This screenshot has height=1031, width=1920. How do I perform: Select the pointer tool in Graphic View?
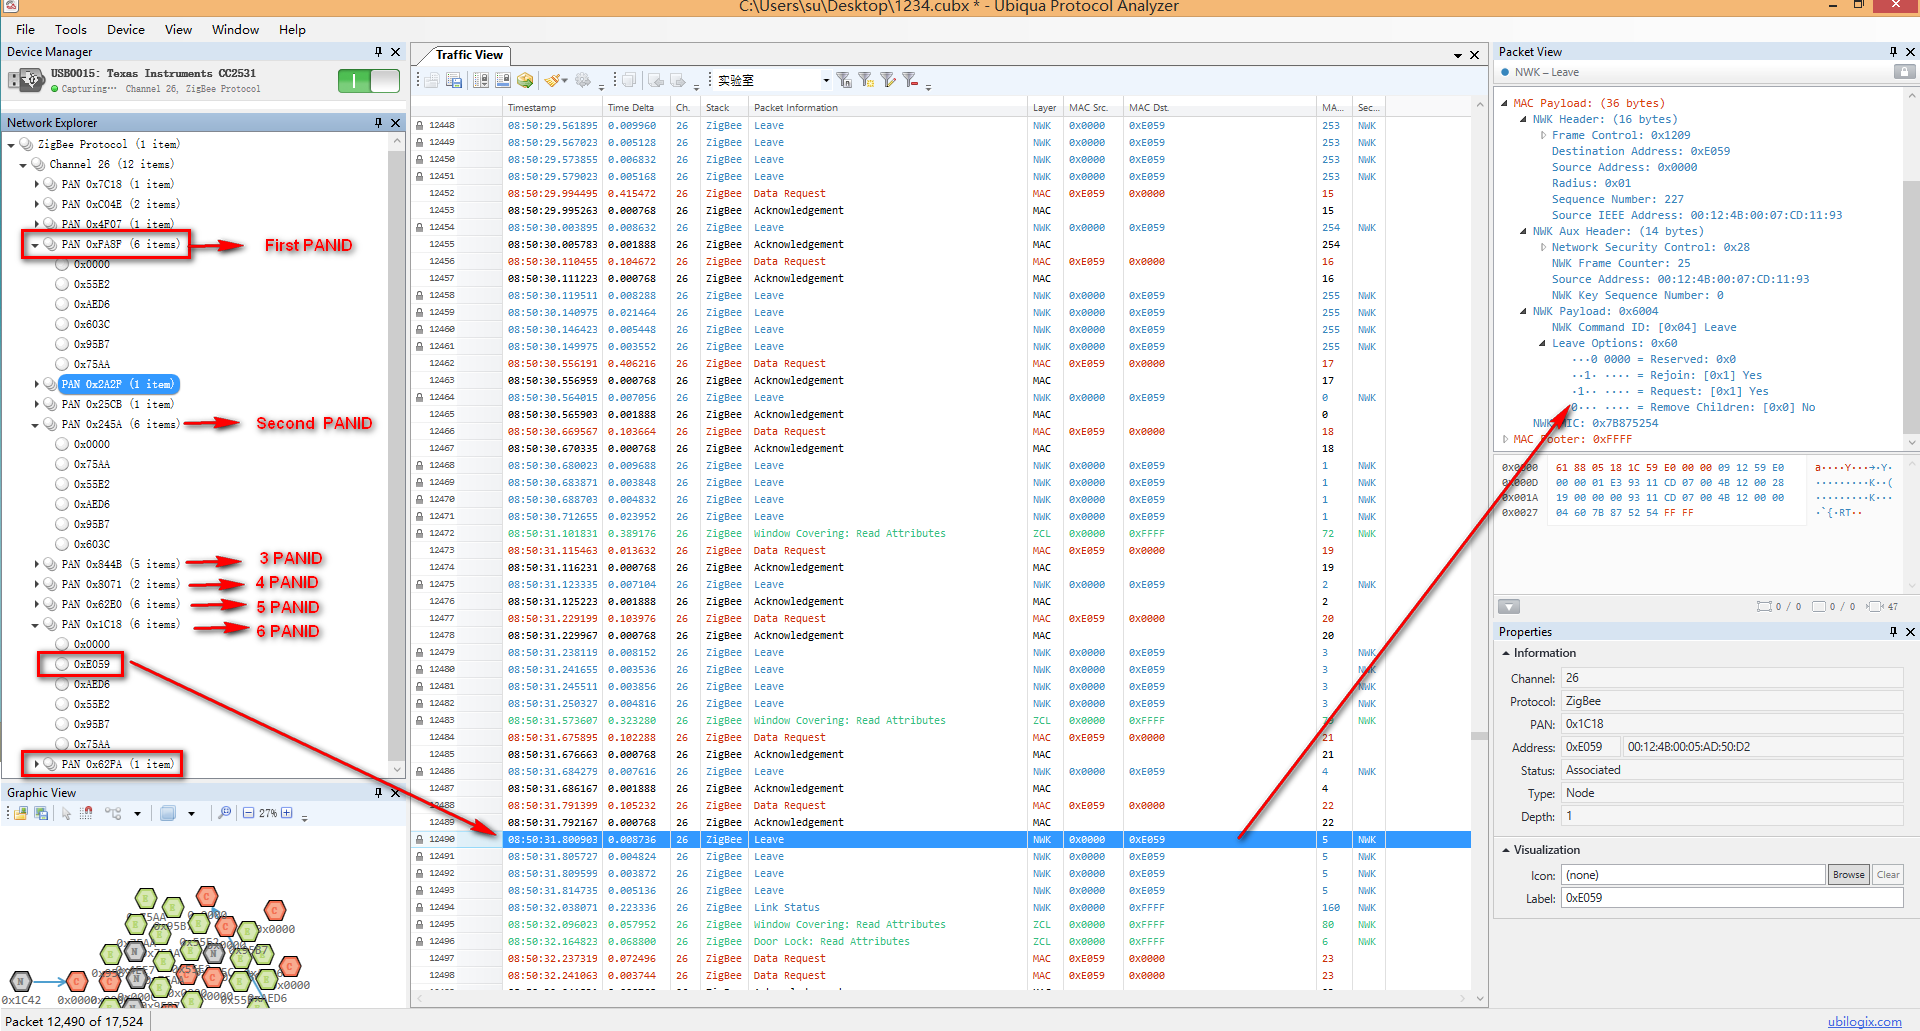point(66,813)
